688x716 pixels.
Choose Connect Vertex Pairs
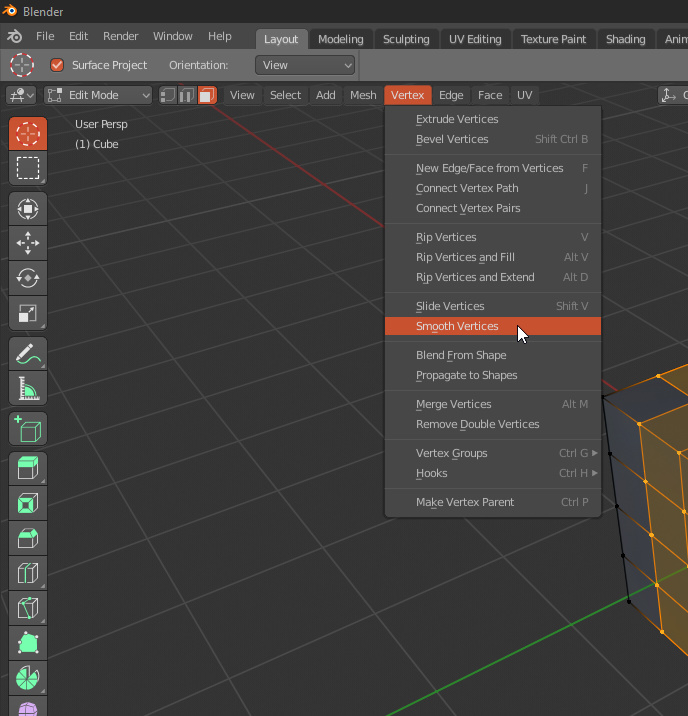pos(493,208)
